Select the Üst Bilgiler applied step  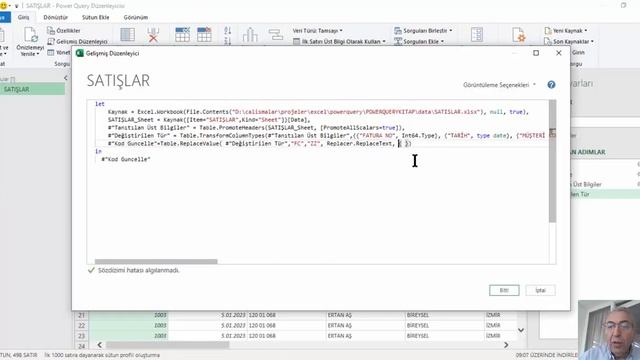(x=587, y=184)
